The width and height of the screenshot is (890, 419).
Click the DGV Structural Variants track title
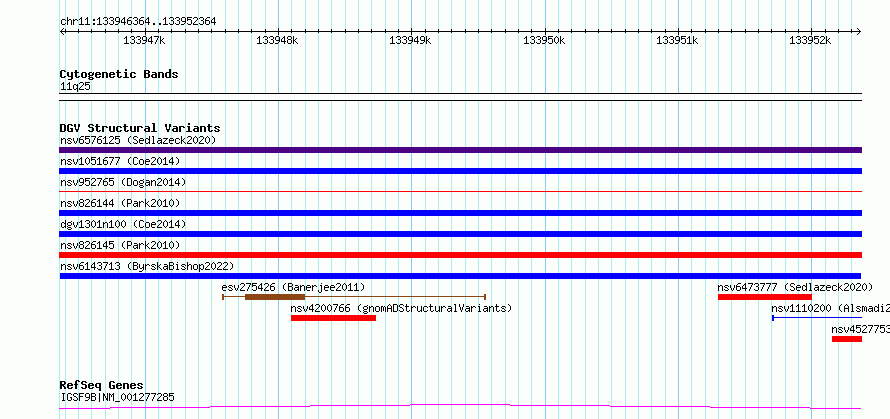tap(140, 128)
